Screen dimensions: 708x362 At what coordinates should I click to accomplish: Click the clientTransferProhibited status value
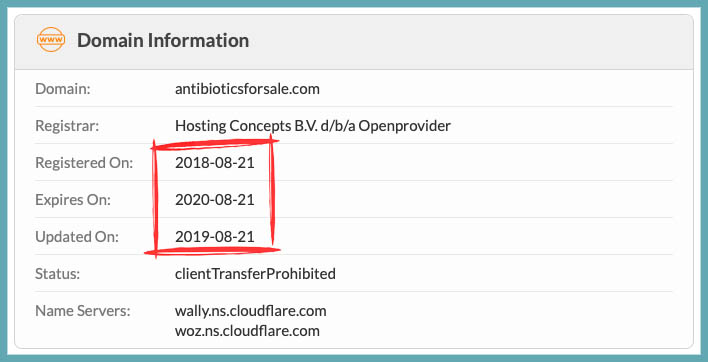pyautogui.click(x=256, y=274)
